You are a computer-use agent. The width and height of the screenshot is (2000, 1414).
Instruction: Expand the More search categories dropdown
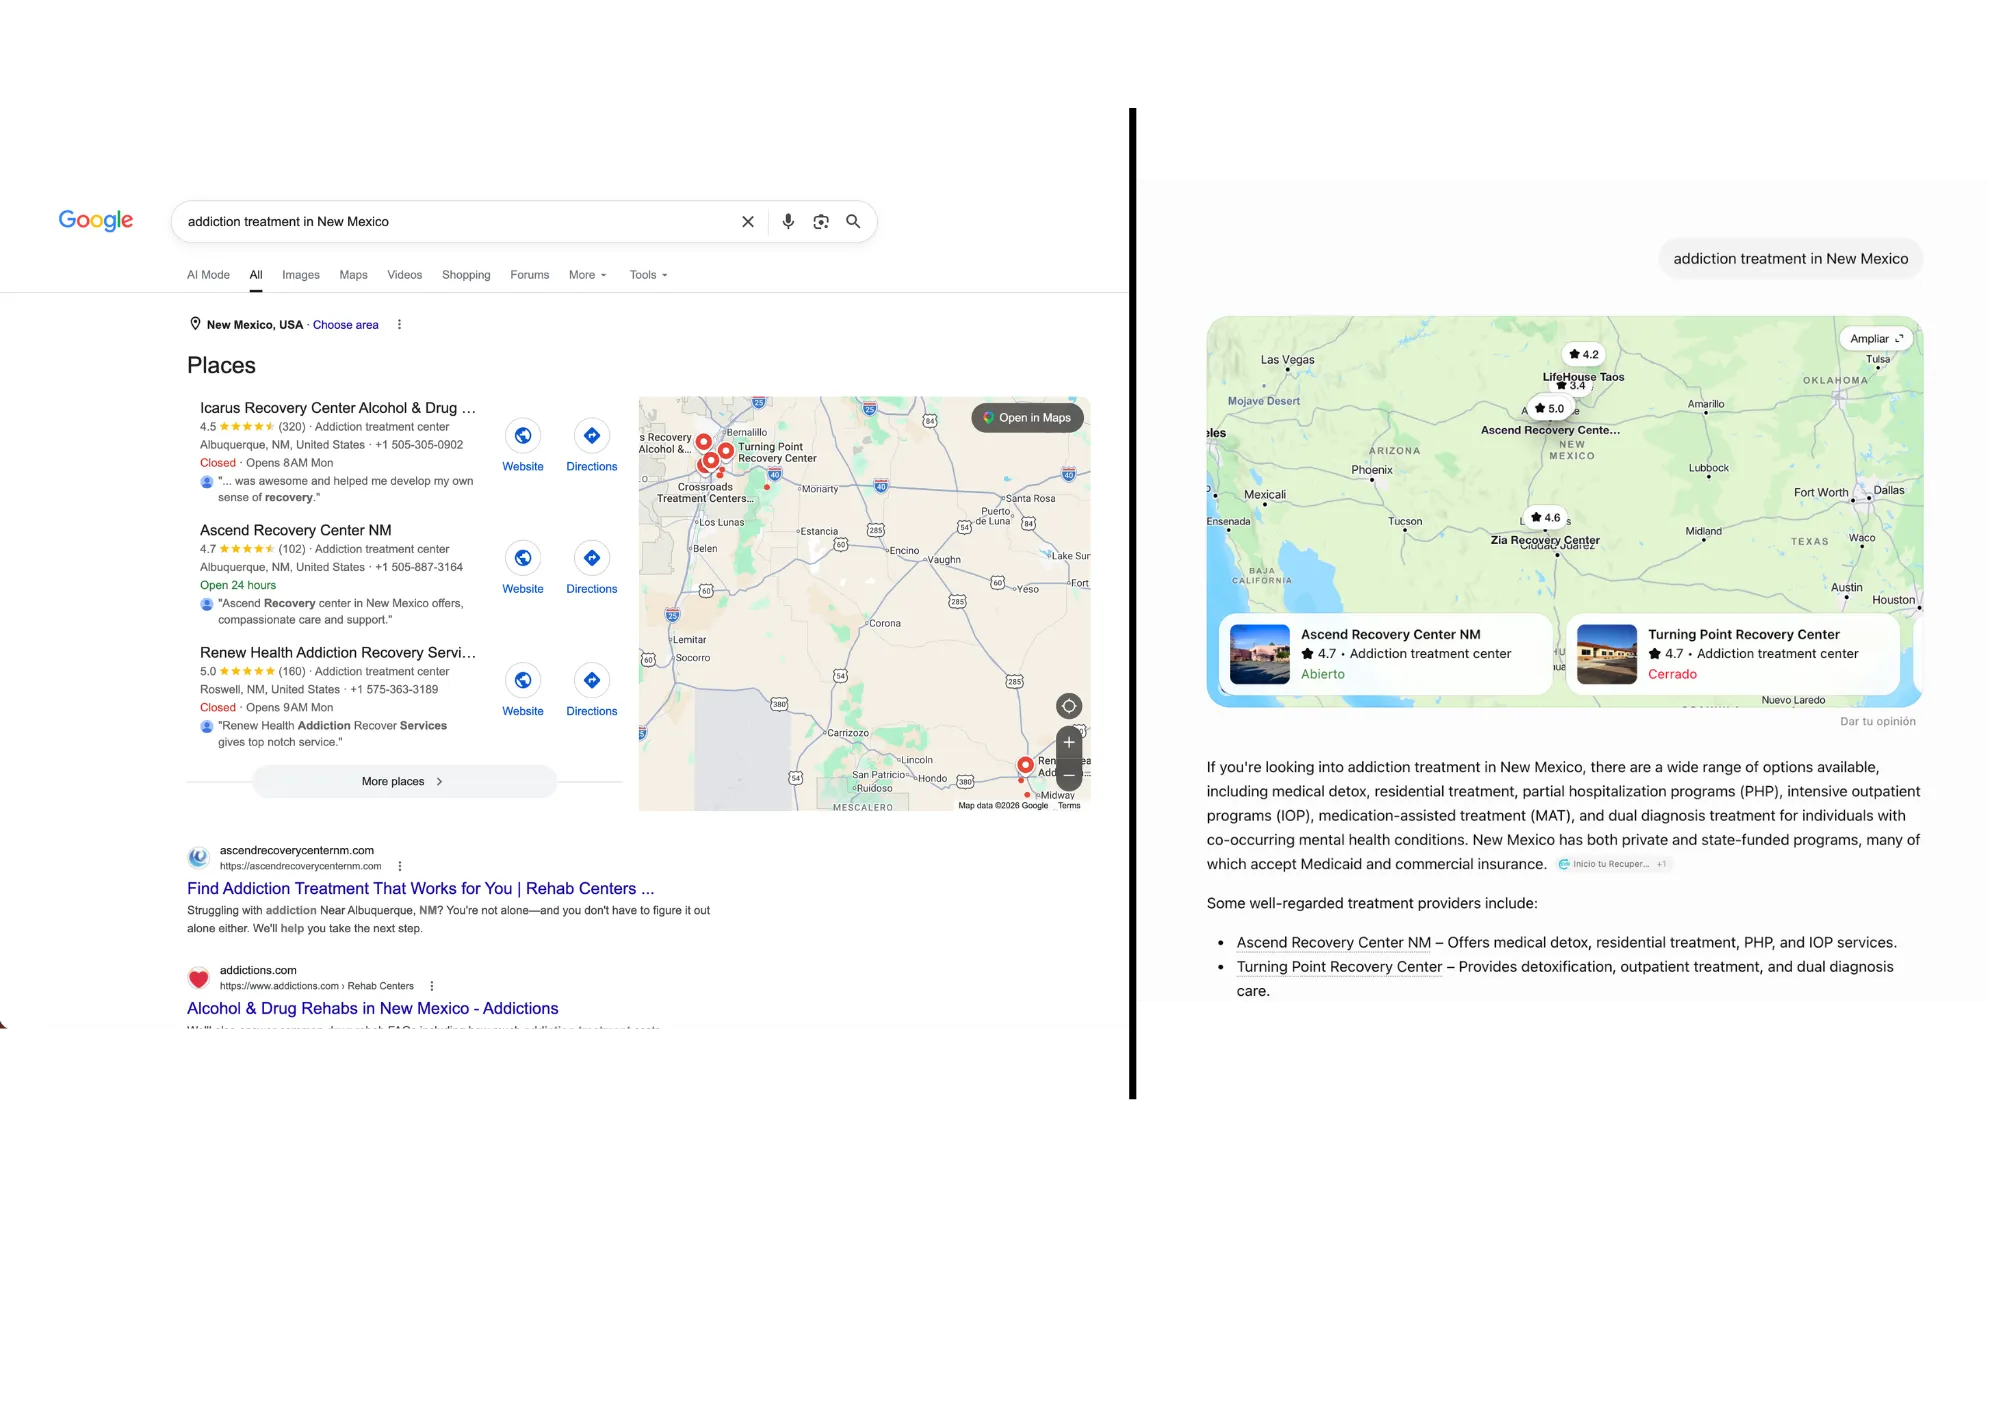pos(588,275)
